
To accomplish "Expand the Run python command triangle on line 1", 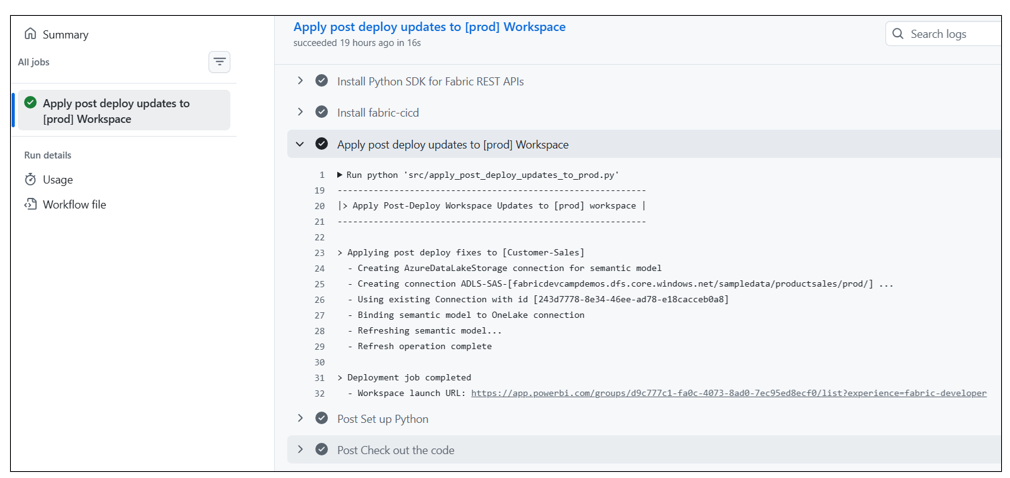I will pos(340,175).
